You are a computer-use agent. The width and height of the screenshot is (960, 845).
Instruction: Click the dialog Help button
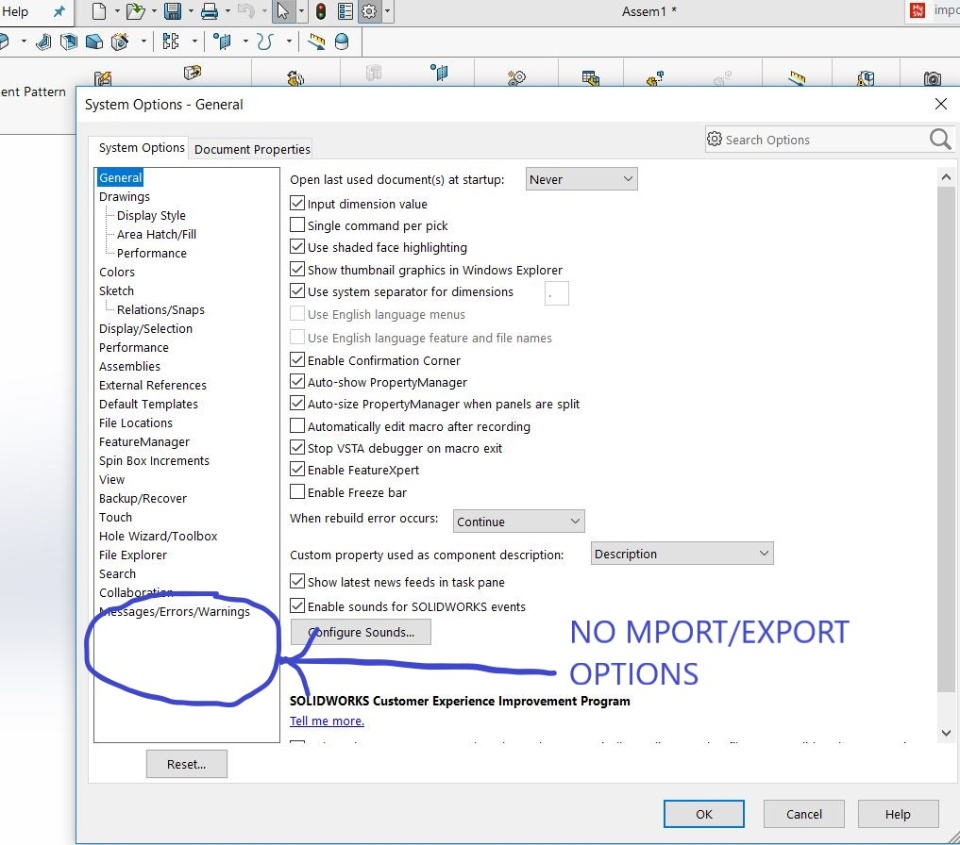(898, 814)
